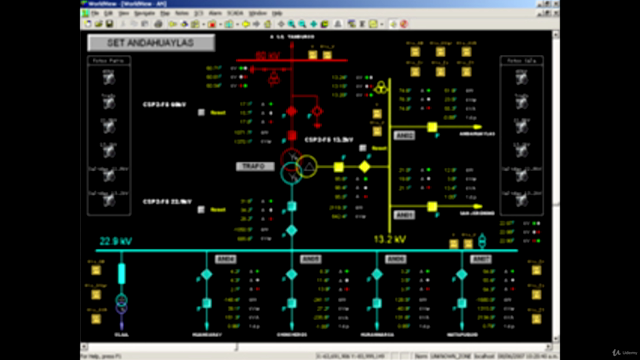Click the yellow forward arrow toolbar icon
Viewport: 640px width, 360px height.
246,24
